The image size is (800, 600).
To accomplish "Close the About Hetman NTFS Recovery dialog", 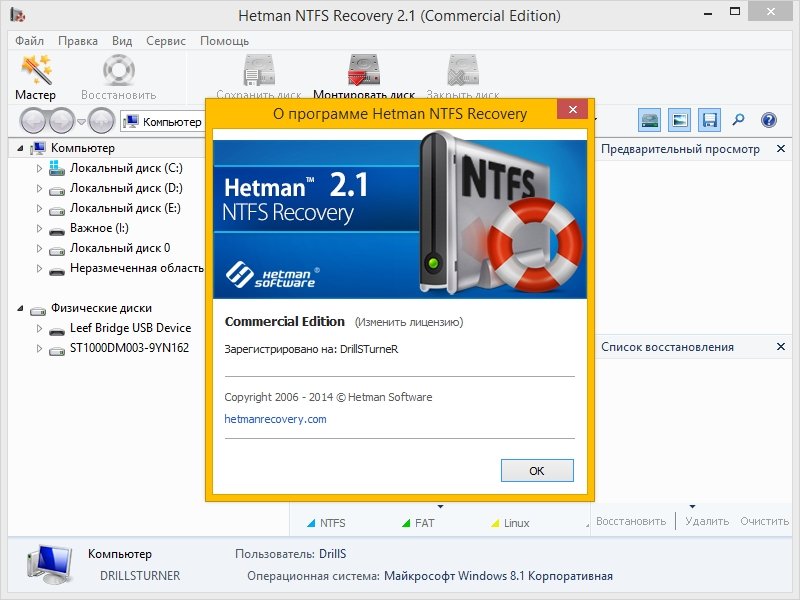I will (x=573, y=109).
